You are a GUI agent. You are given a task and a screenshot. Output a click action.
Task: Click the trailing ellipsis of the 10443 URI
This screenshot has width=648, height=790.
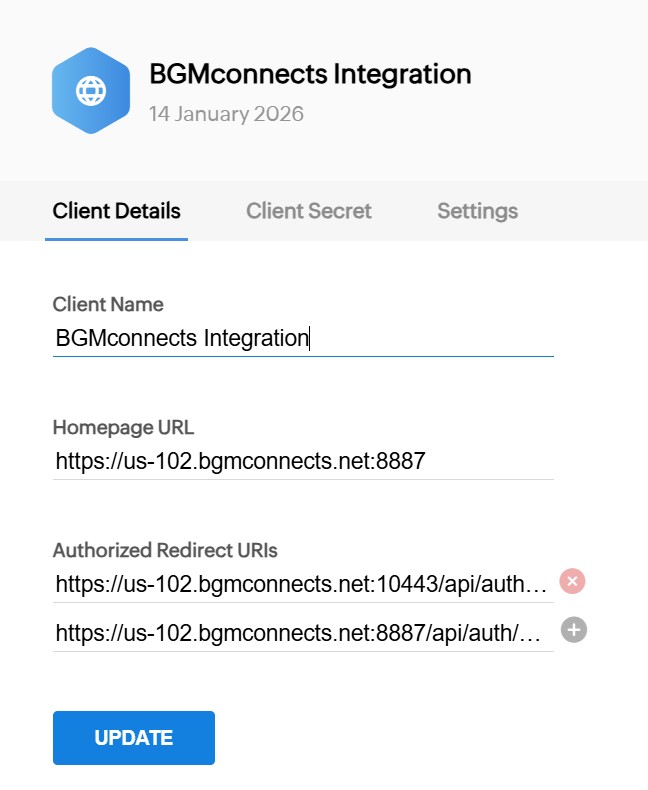click(x=541, y=584)
